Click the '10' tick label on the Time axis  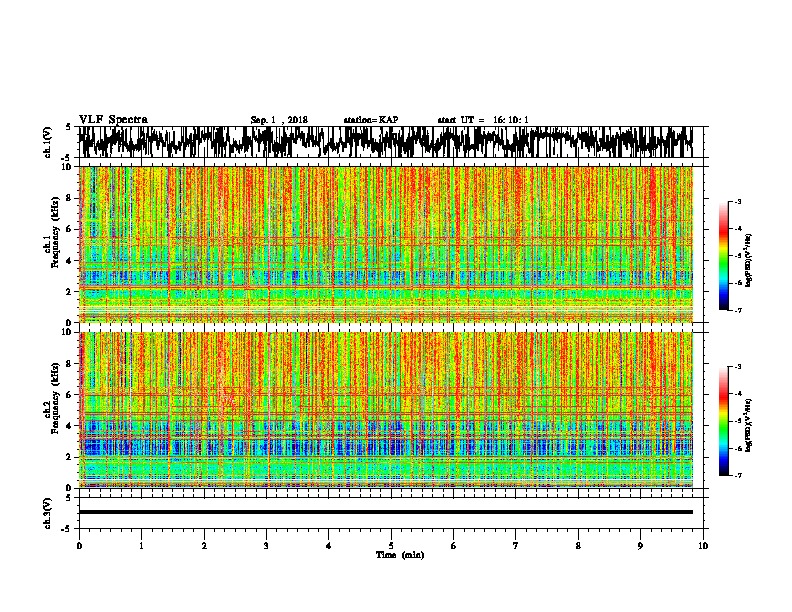coord(703,546)
